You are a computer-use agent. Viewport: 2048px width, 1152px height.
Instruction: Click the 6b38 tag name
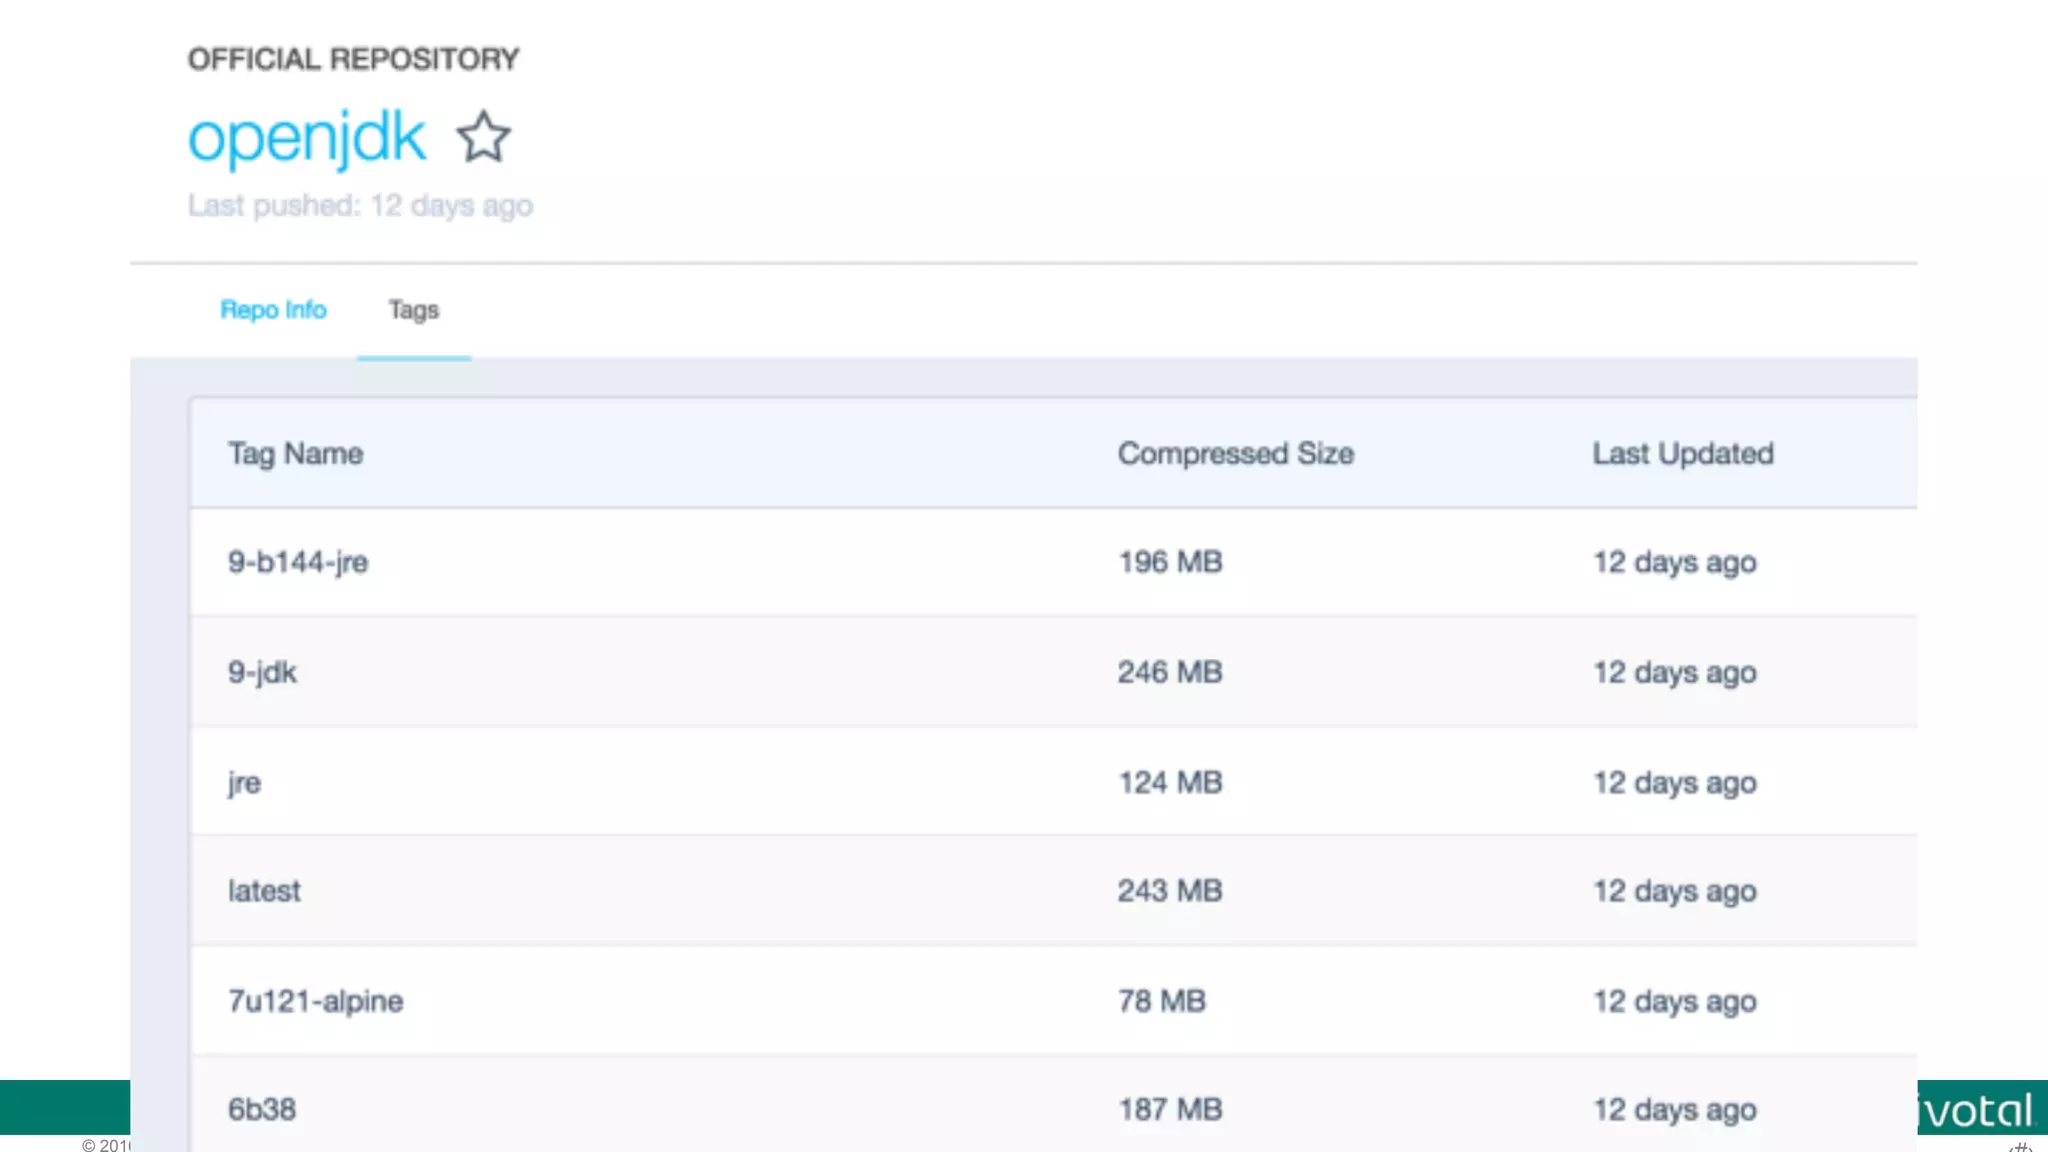pos(262,1109)
